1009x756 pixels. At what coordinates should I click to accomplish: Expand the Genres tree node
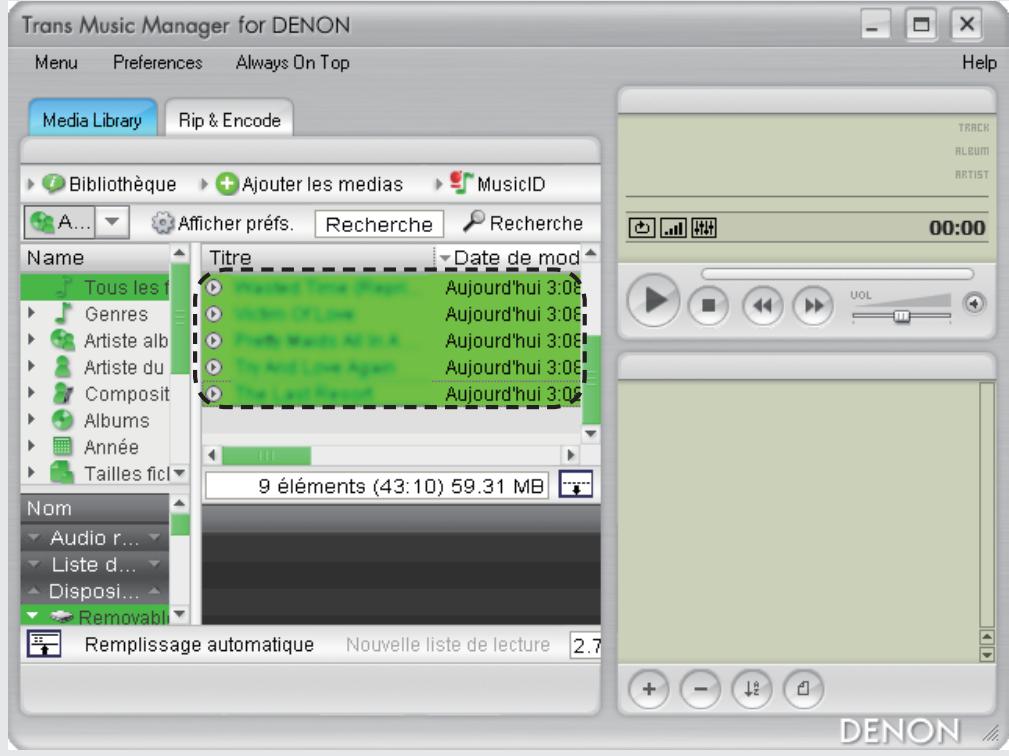click(31, 313)
